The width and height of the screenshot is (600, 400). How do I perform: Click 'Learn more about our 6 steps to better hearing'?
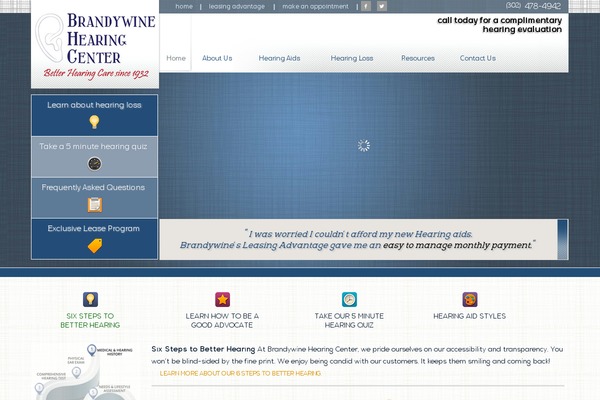pos(240,373)
